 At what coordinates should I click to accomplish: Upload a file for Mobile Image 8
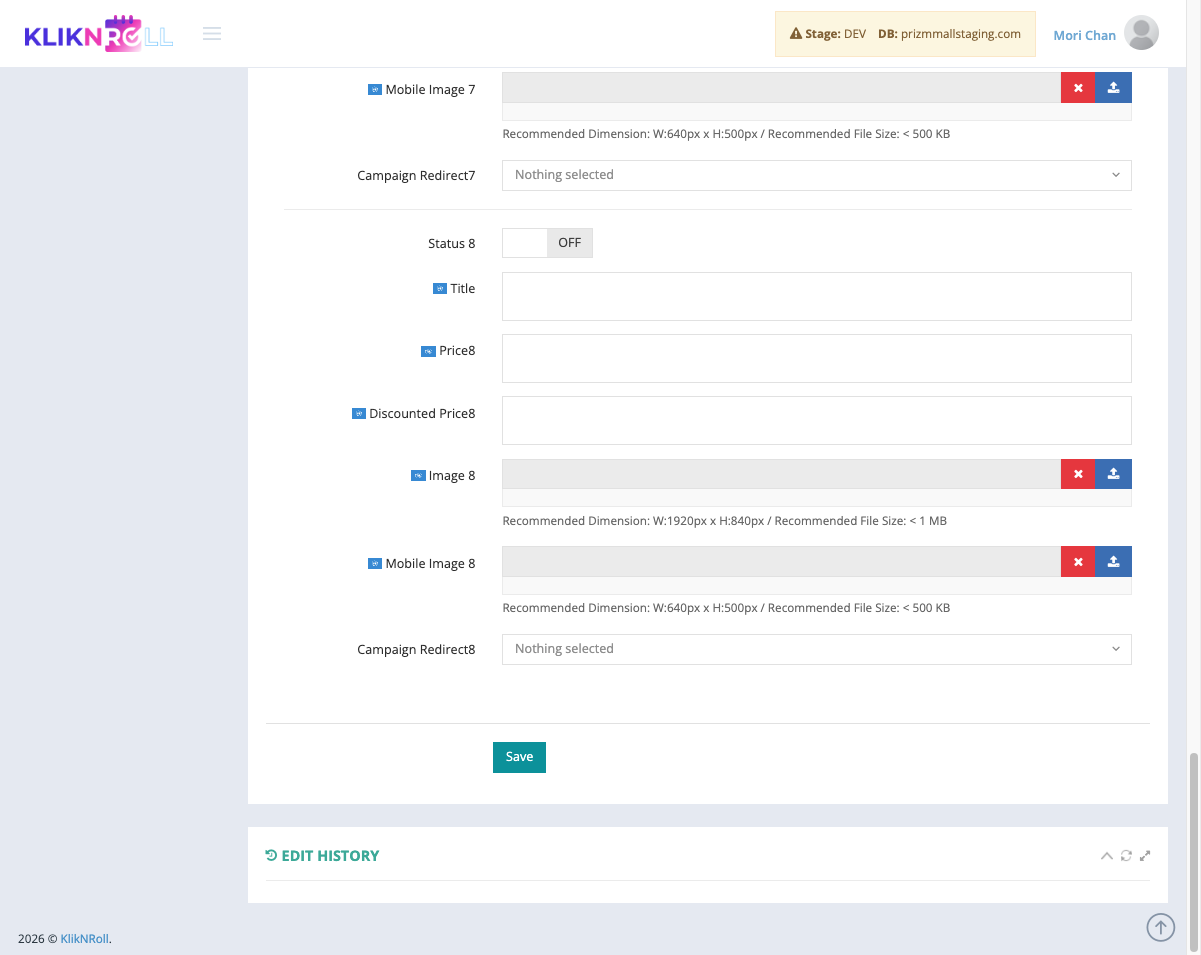click(x=1114, y=562)
